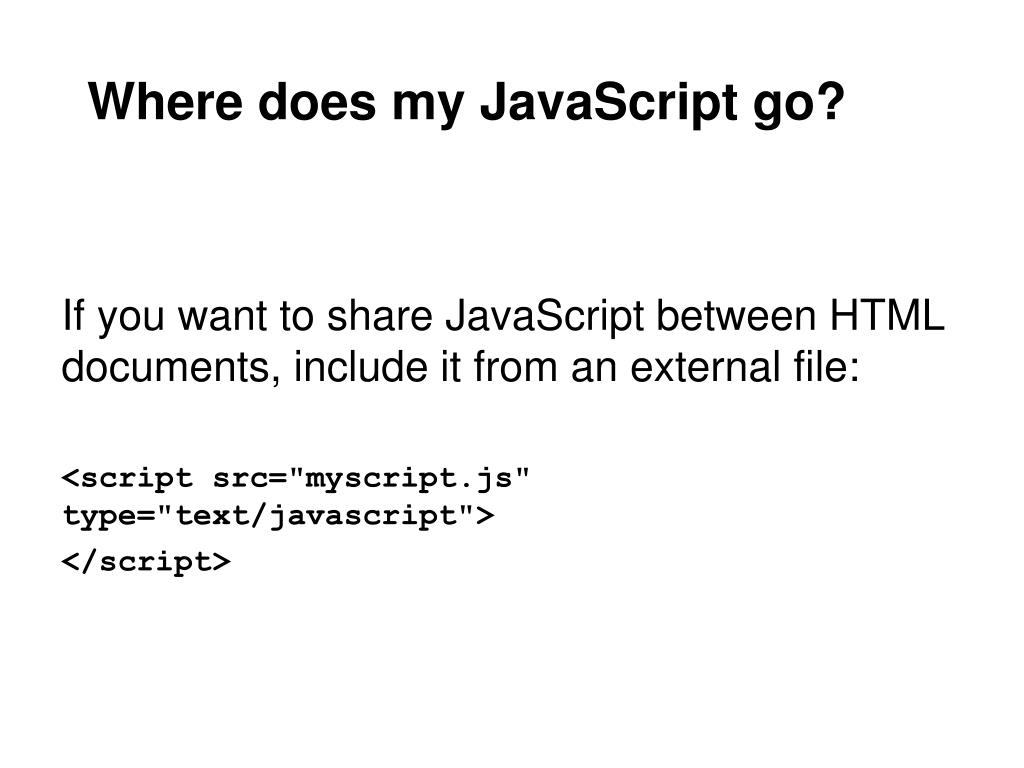Click the word 'share' in the paragraph
Image resolution: width=1024 pixels, height=768 pixels.
click(379, 315)
